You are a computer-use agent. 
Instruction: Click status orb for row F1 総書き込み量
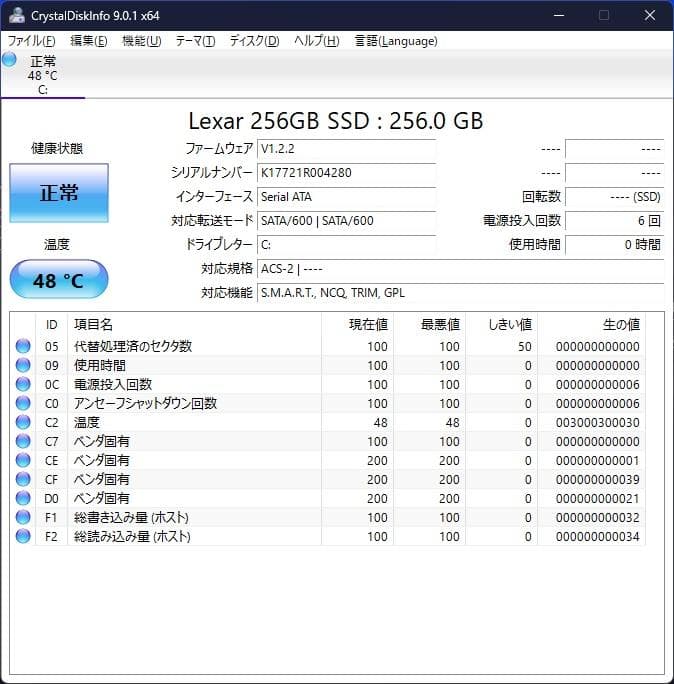coord(23,517)
